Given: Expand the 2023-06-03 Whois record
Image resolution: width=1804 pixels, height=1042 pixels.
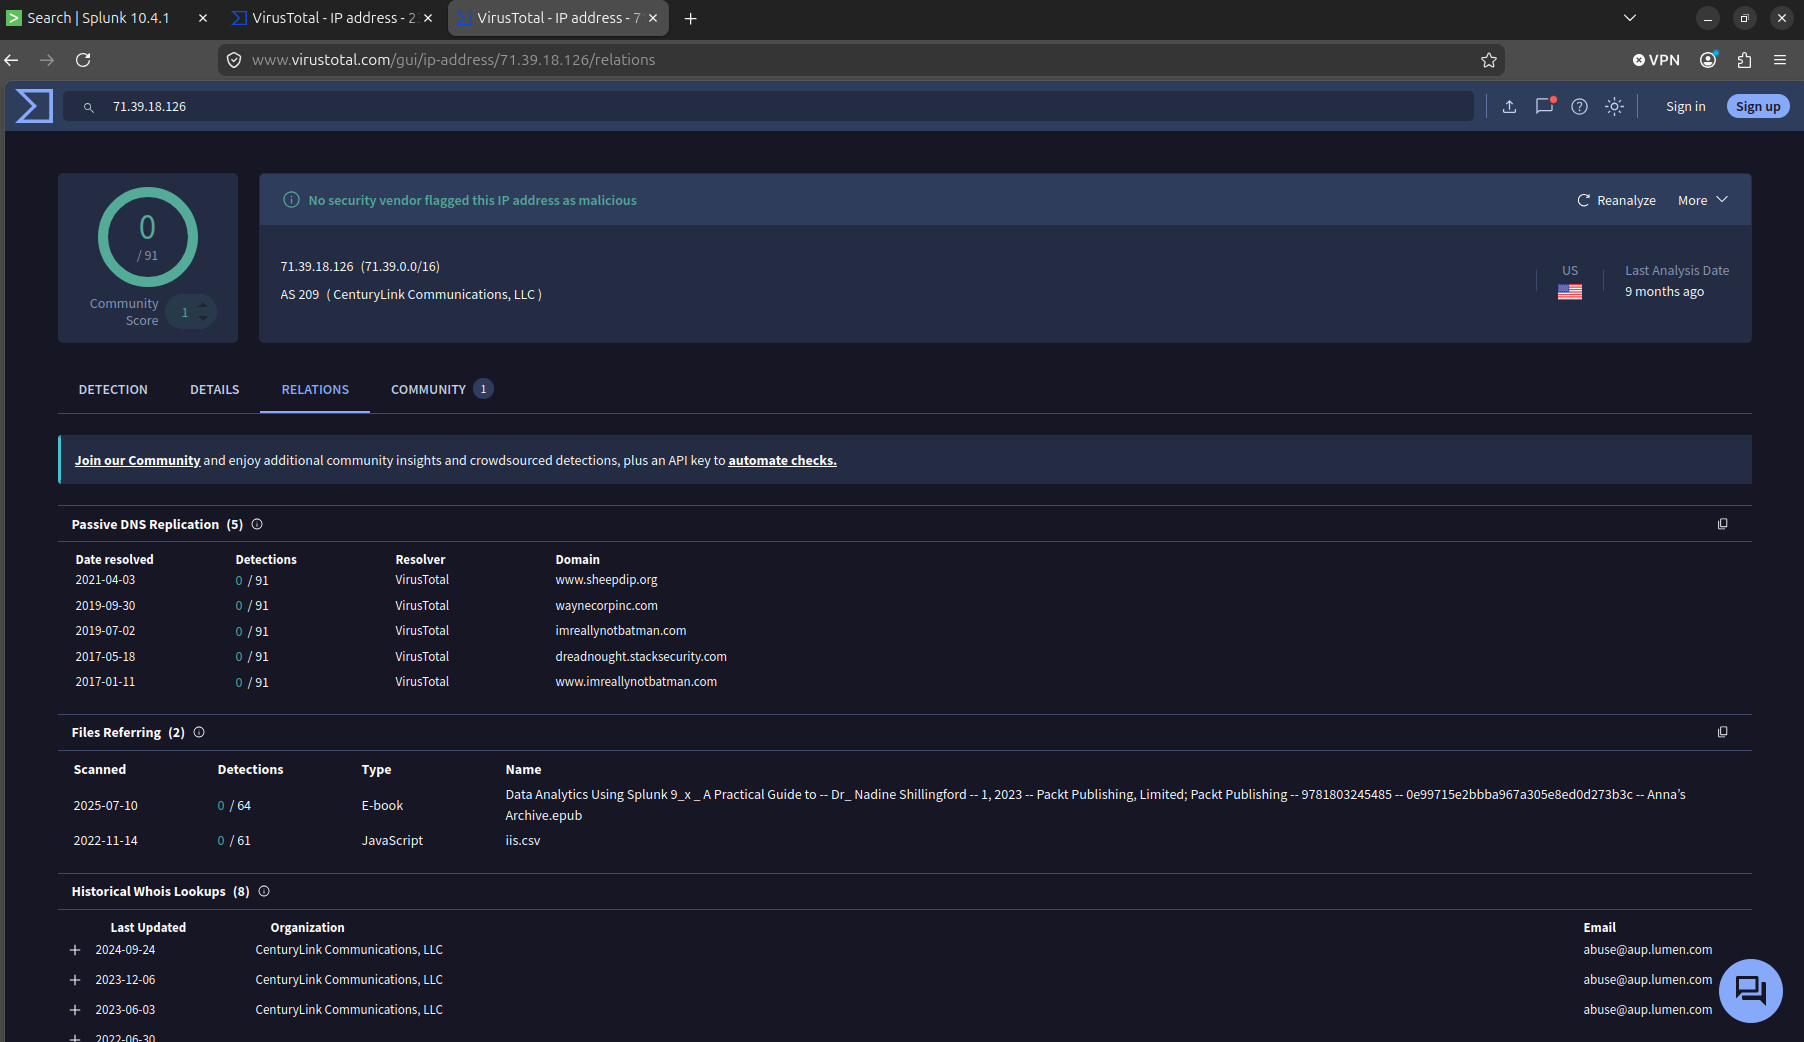Looking at the screenshot, I should (x=75, y=1010).
